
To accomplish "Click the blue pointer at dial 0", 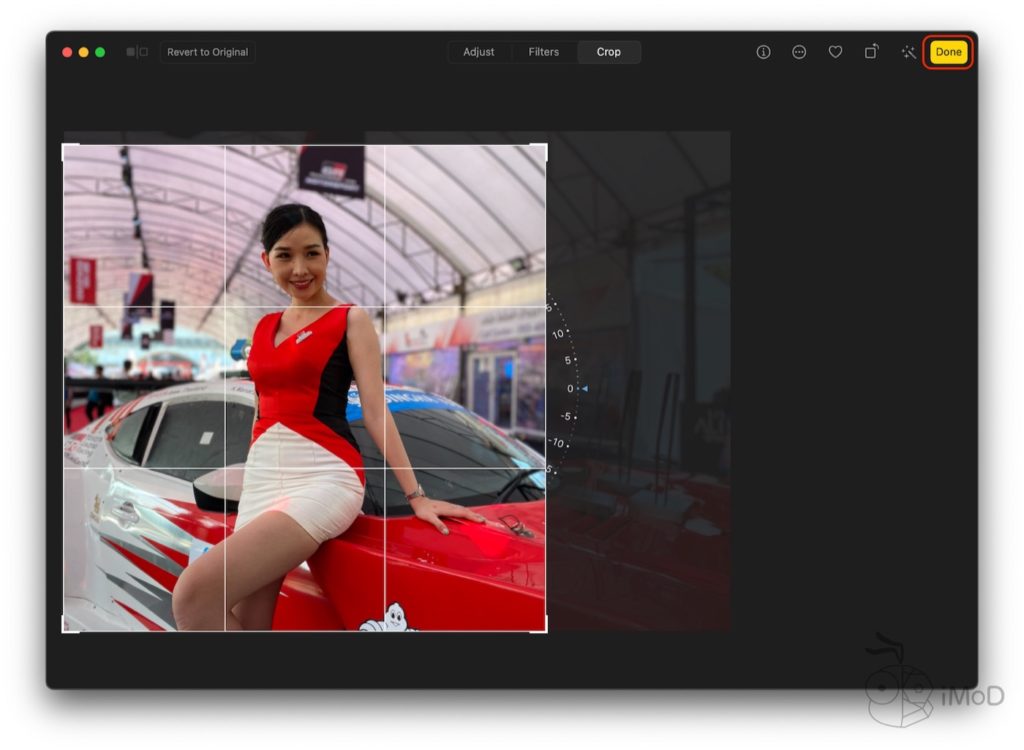I will pyautogui.click(x=585, y=388).
